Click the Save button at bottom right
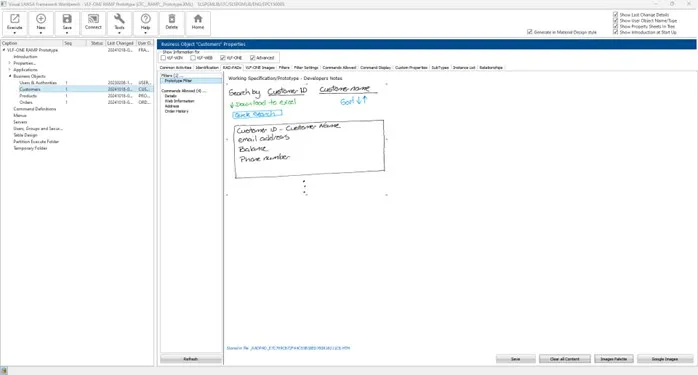This screenshot has width=698, height=375. [515, 359]
